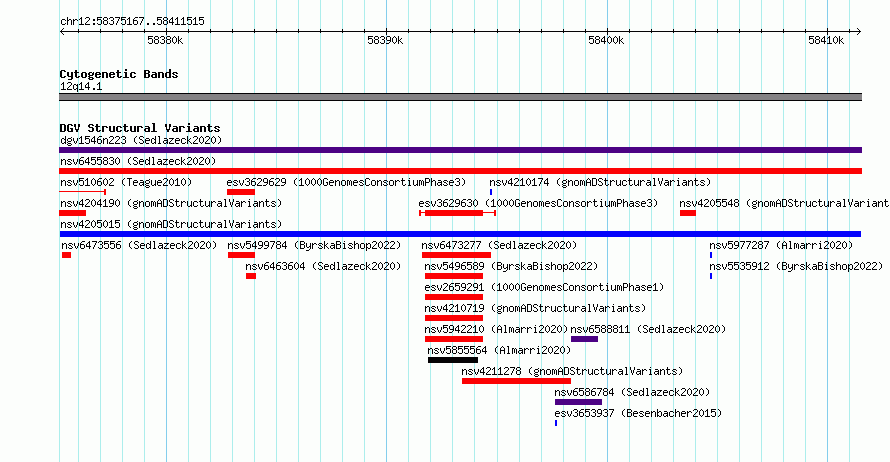Open the nsv6455830 (Sedlazeck2020) label

click(x=138, y=161)
